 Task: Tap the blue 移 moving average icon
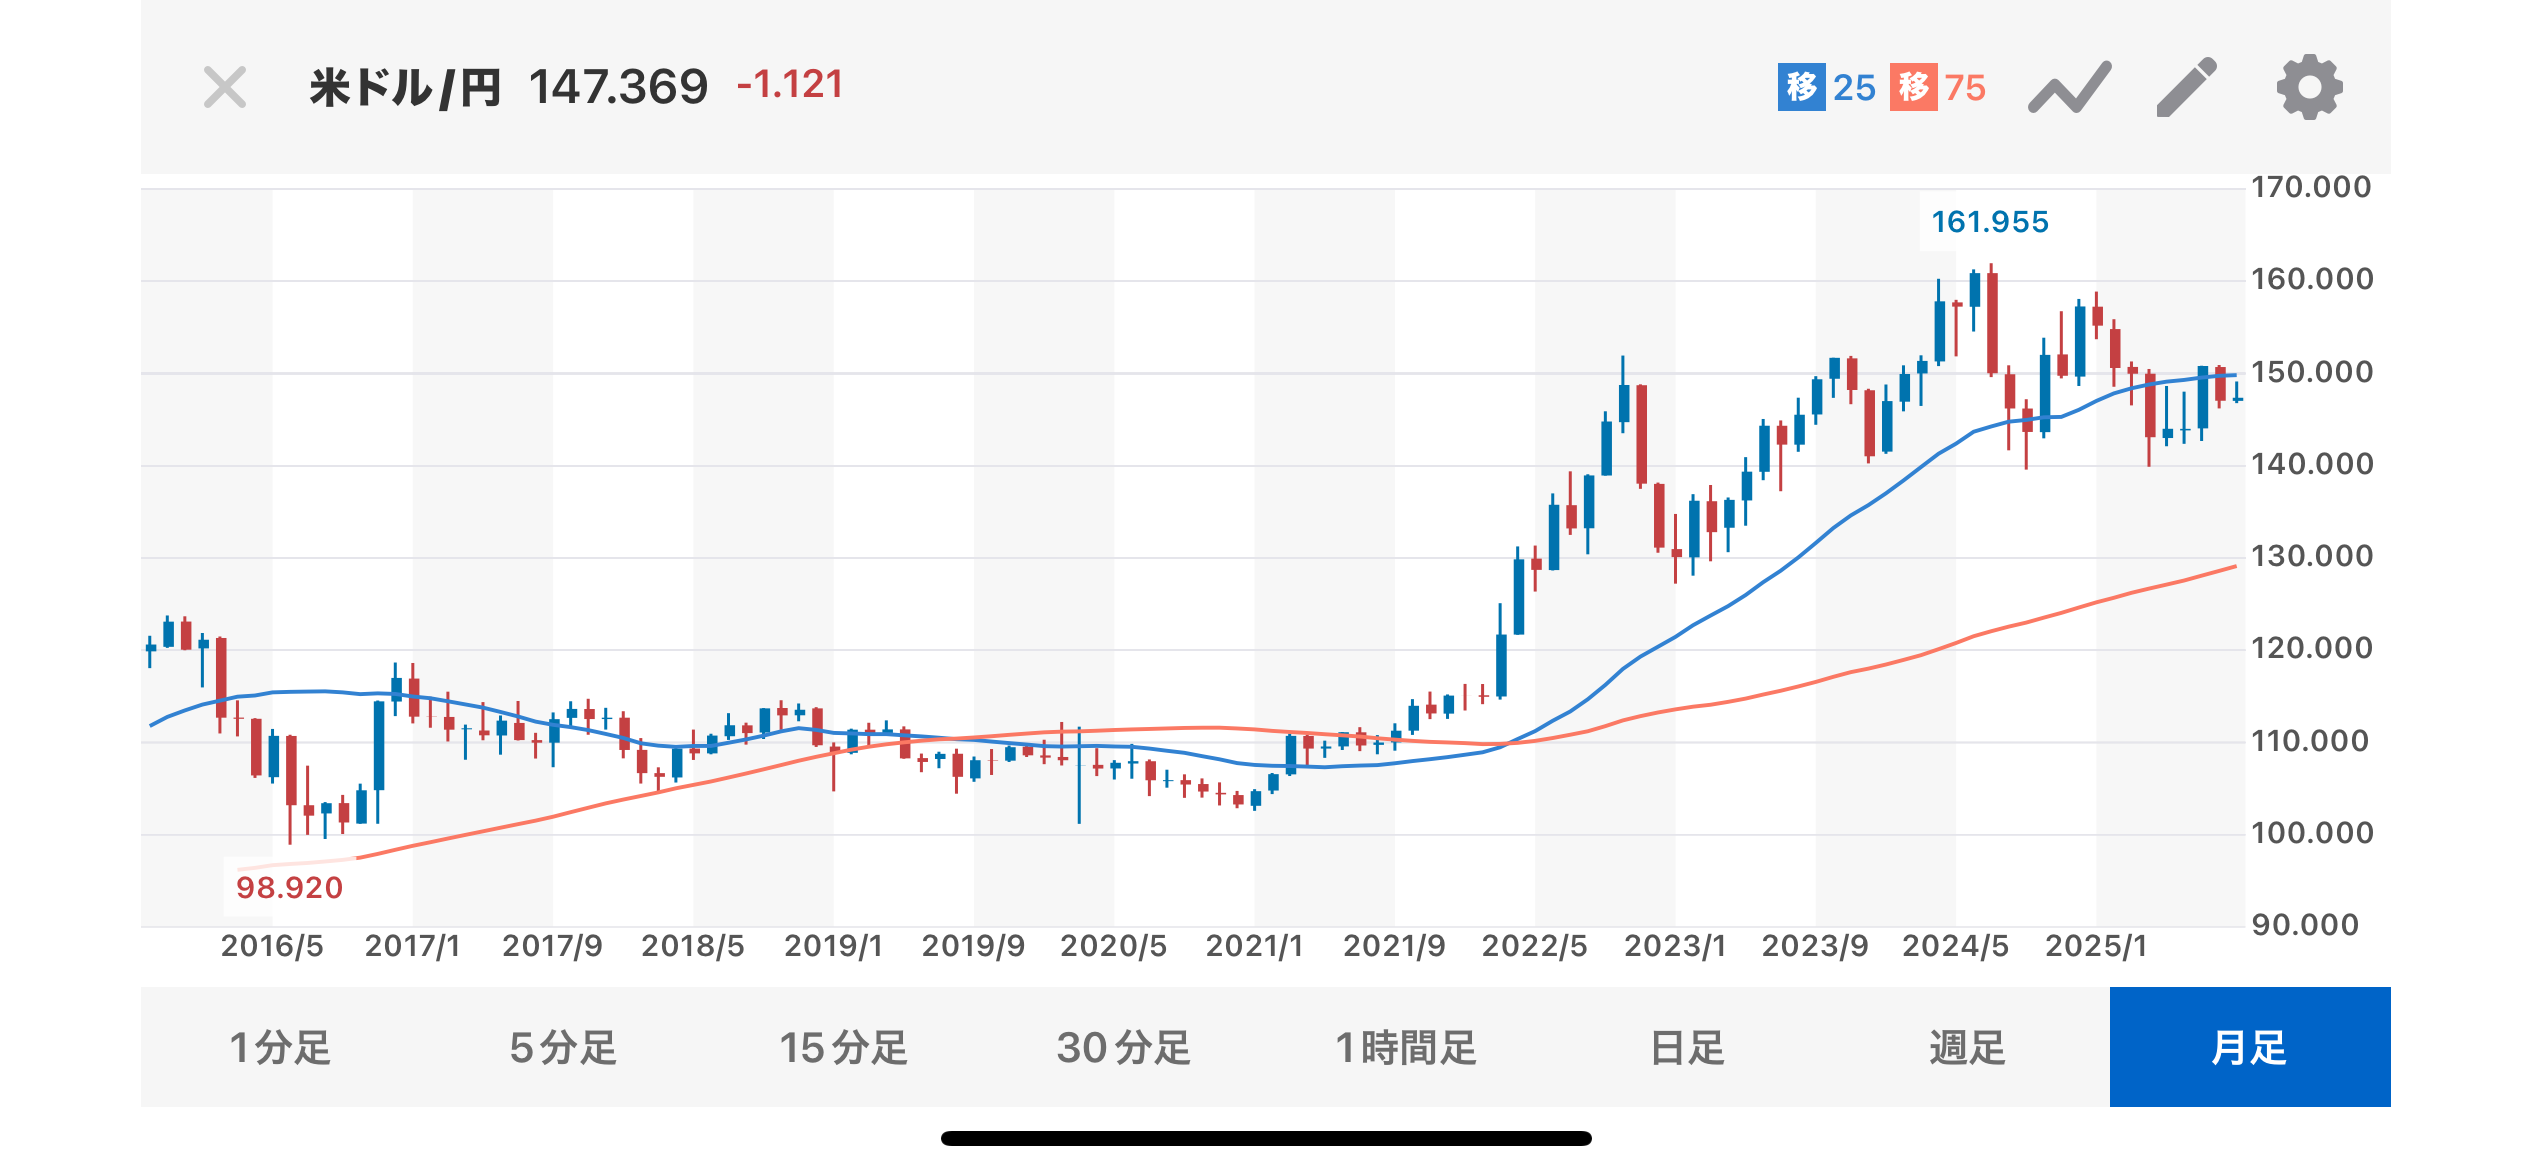[x=1801, y=88]
